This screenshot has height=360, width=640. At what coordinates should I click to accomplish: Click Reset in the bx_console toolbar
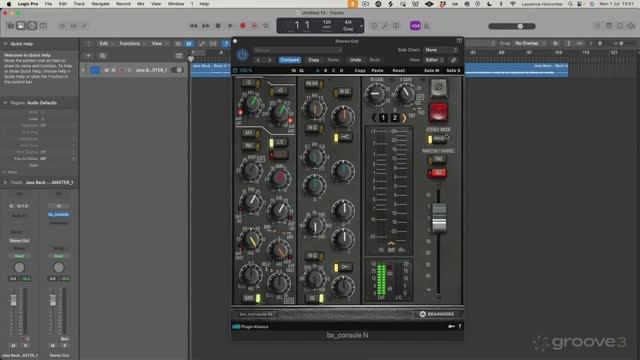398,71
